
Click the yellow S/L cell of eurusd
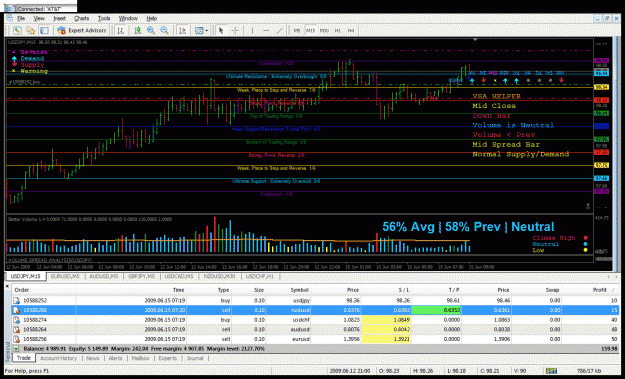(x=386, y=339)
